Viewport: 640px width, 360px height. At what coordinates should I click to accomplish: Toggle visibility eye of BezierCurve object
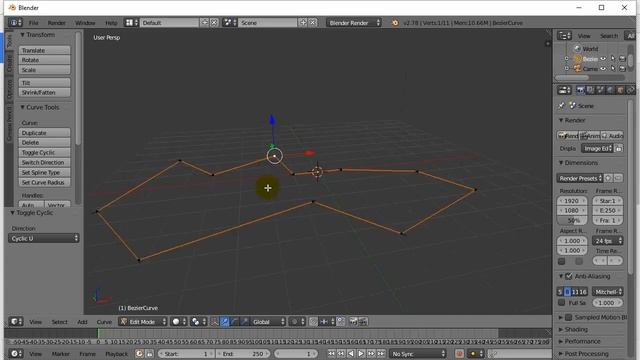pyautogui.click(x=603, y=58)
